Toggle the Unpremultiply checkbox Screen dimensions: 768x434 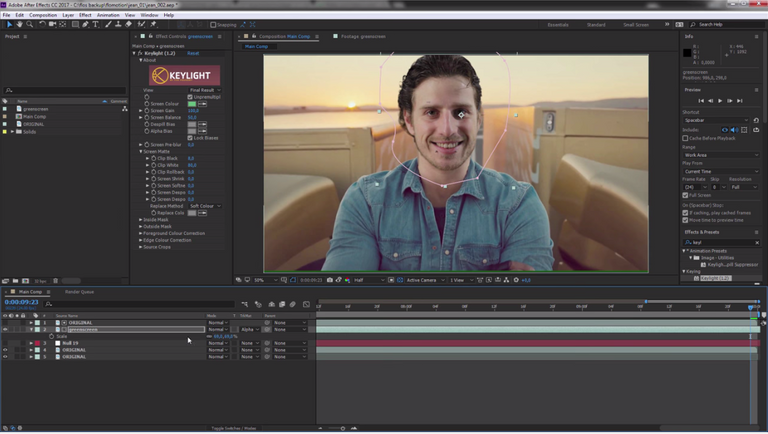pos(190,97)
